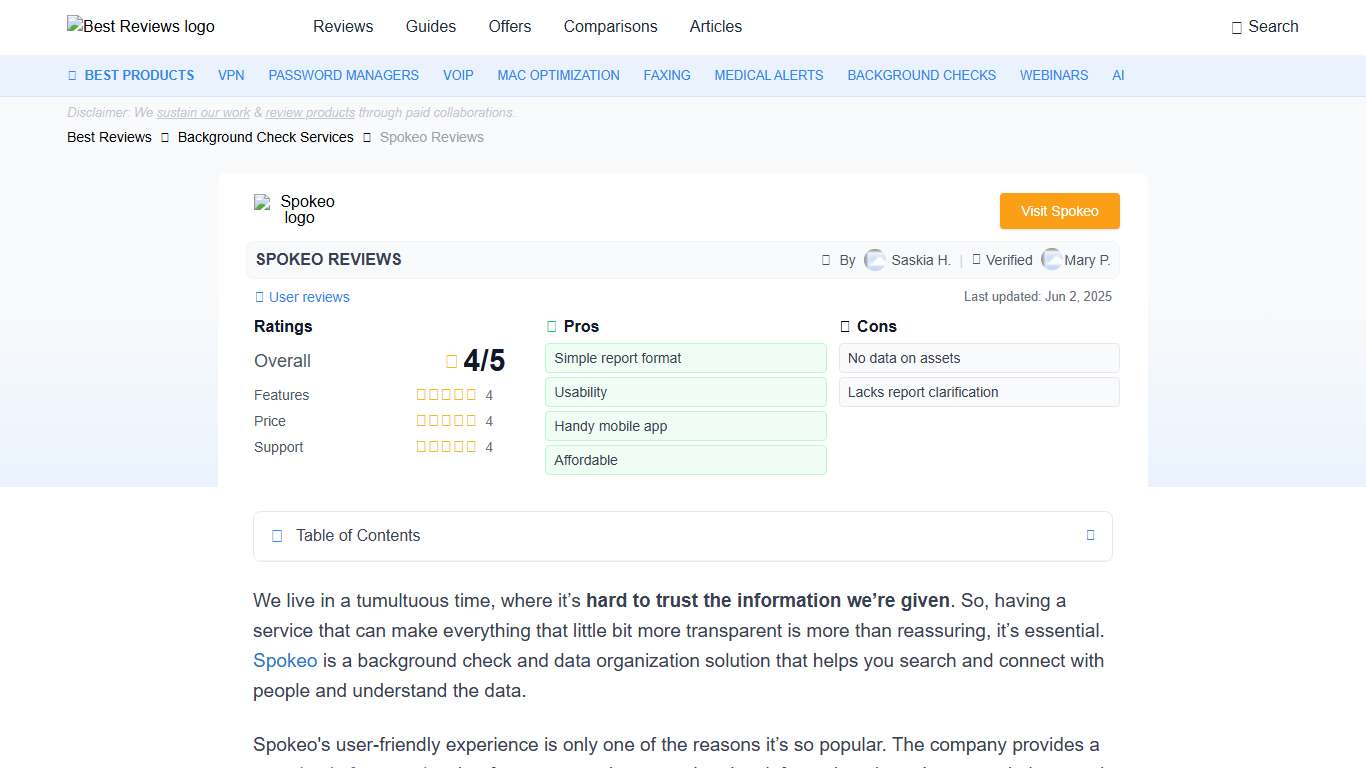Click the star icon next to 4/5
1366x768 pixels.
pyautogui.click(x=450, y=360)
